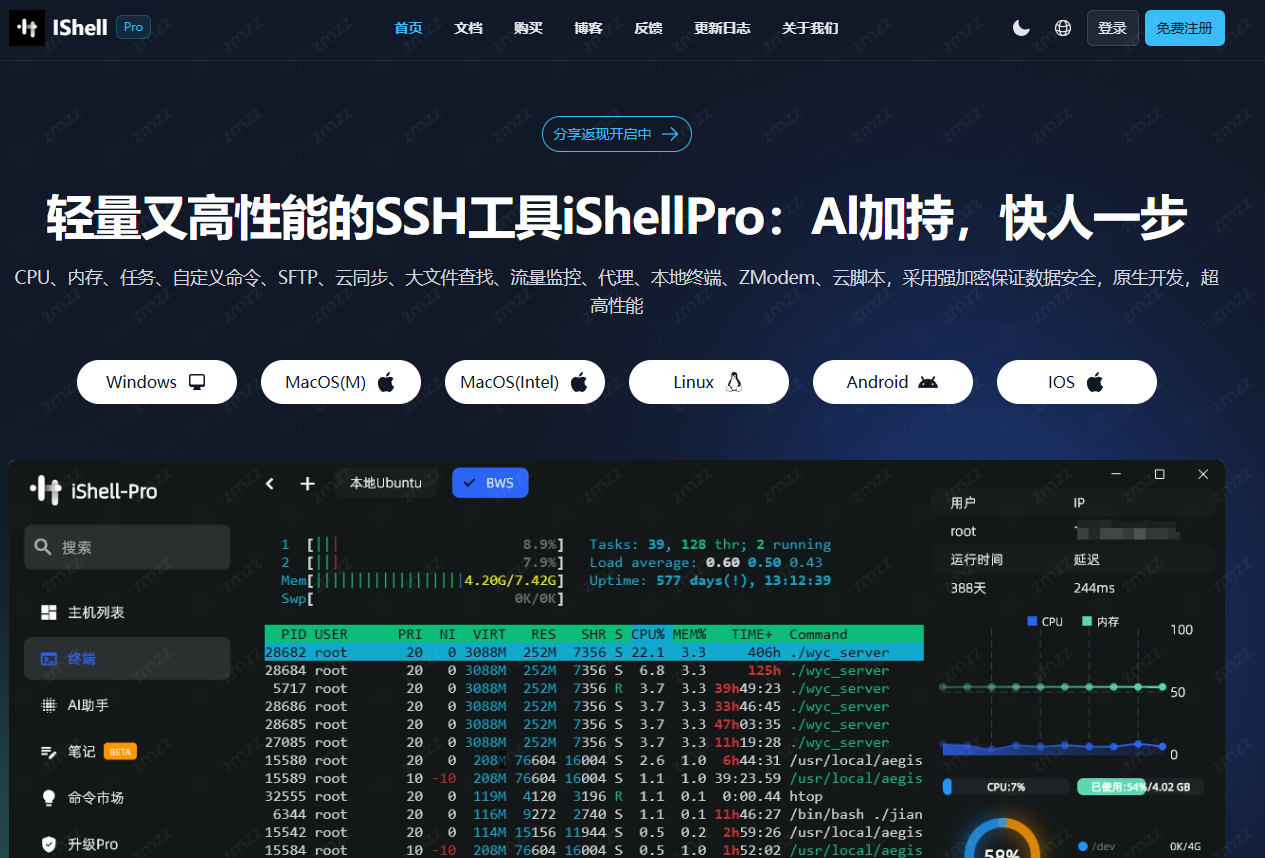Screen dimensions: 1265x858
Task: Switch to the 本地Ubuntu tab
Action: click(386, 483)
